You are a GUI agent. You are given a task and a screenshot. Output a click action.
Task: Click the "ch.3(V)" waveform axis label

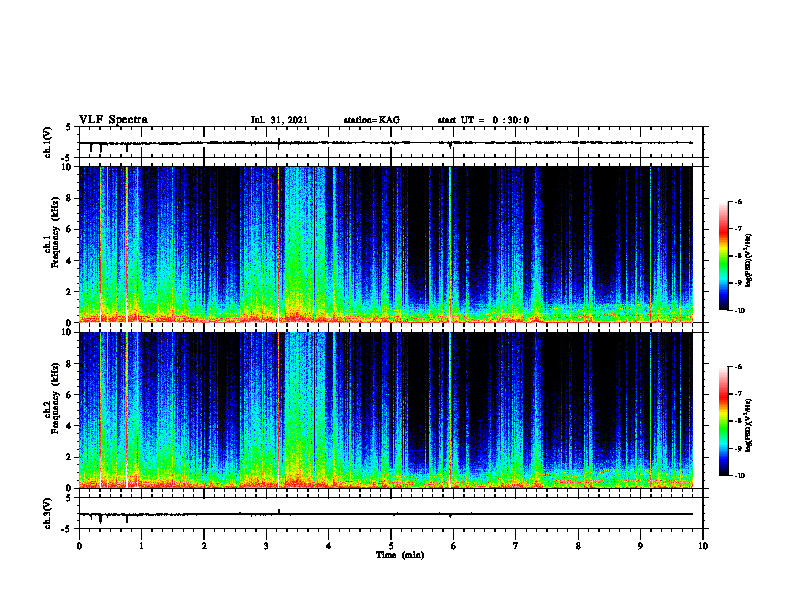pos(47,513)
